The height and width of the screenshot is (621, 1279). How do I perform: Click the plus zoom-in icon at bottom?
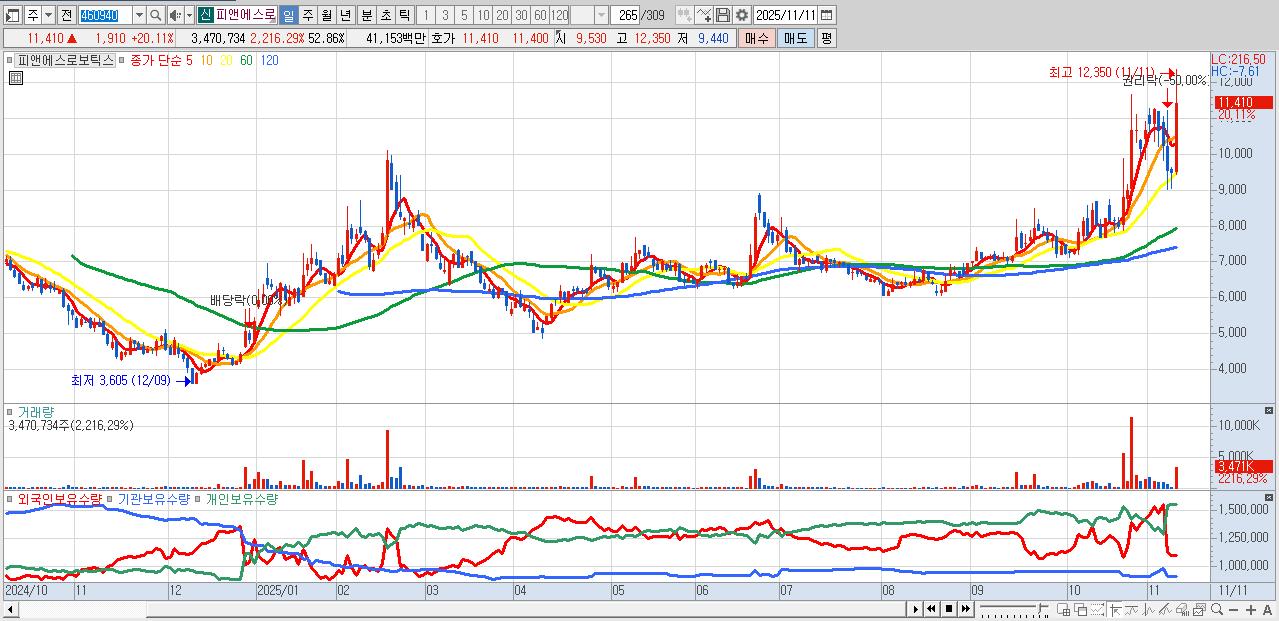pyautogui.click(x=1250, y=610)
